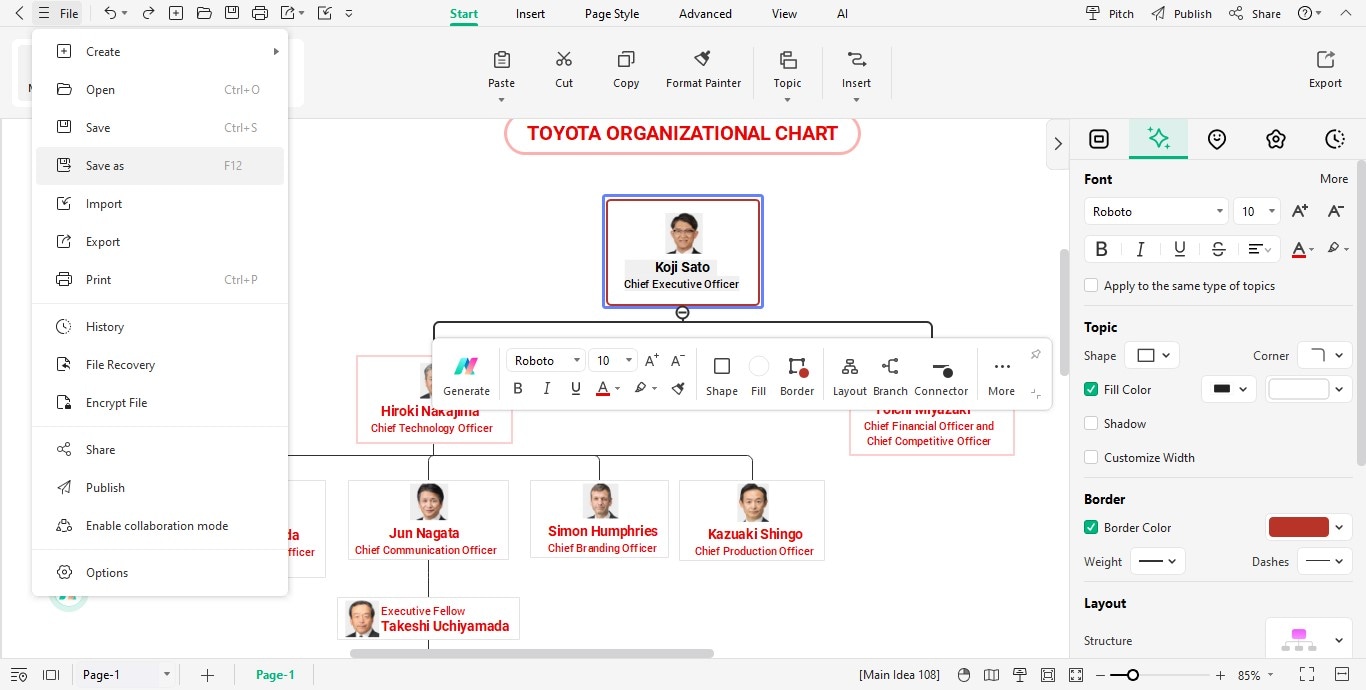Switch to the Page Style tab
This screenshot has width=1366, height=690.
pos(612,14)
